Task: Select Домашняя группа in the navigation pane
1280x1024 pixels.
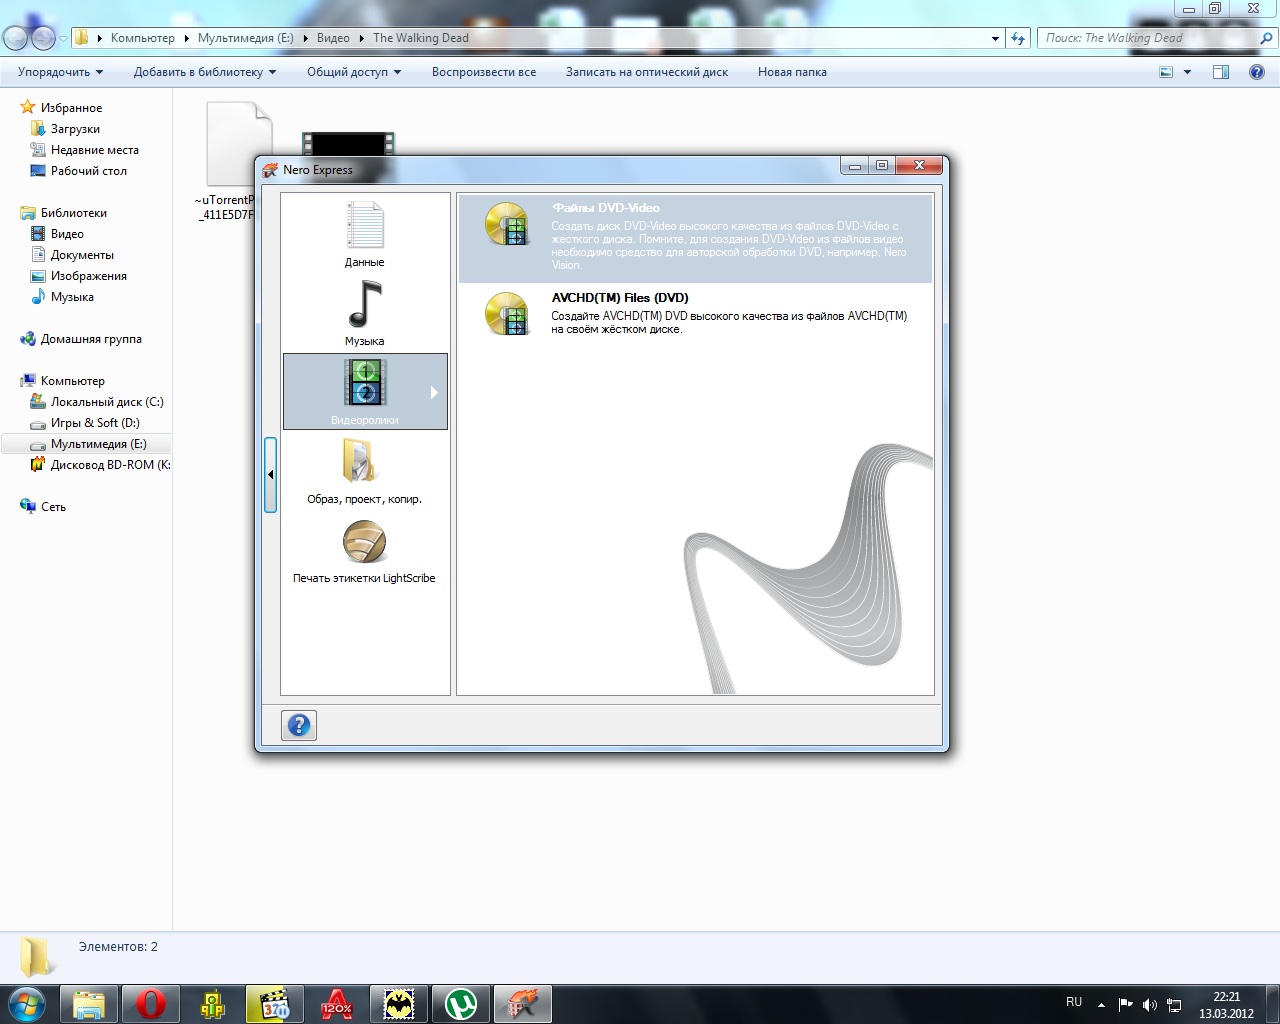Action: 91,339
